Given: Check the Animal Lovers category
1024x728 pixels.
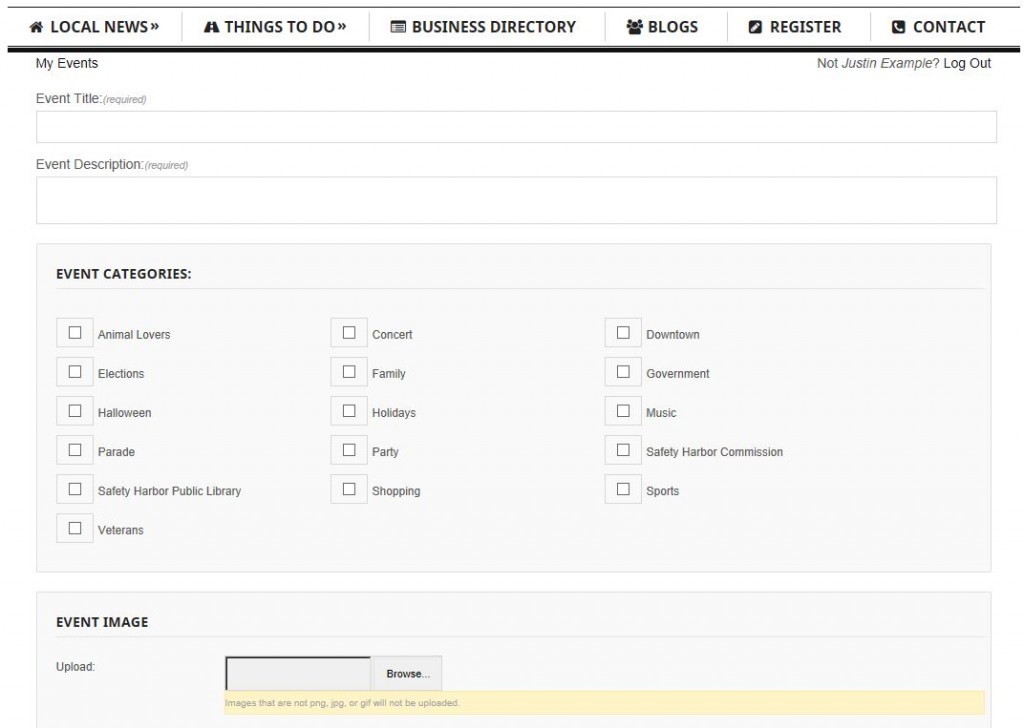Looking at the screenshot, I should [x=75, y=333].
